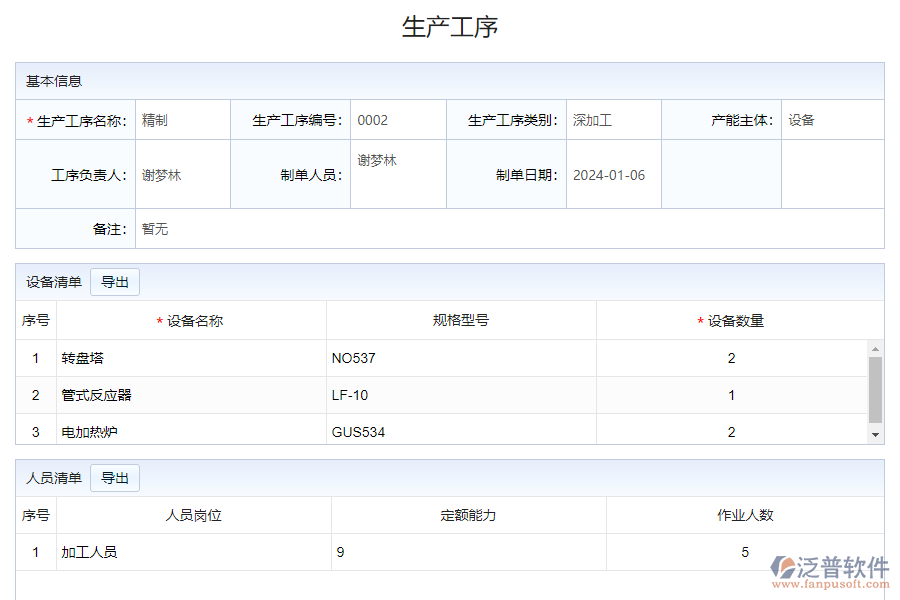This screenshot has width=900, height=600.
Task: Click the export button in 设备清单 section
Action: 115,282
